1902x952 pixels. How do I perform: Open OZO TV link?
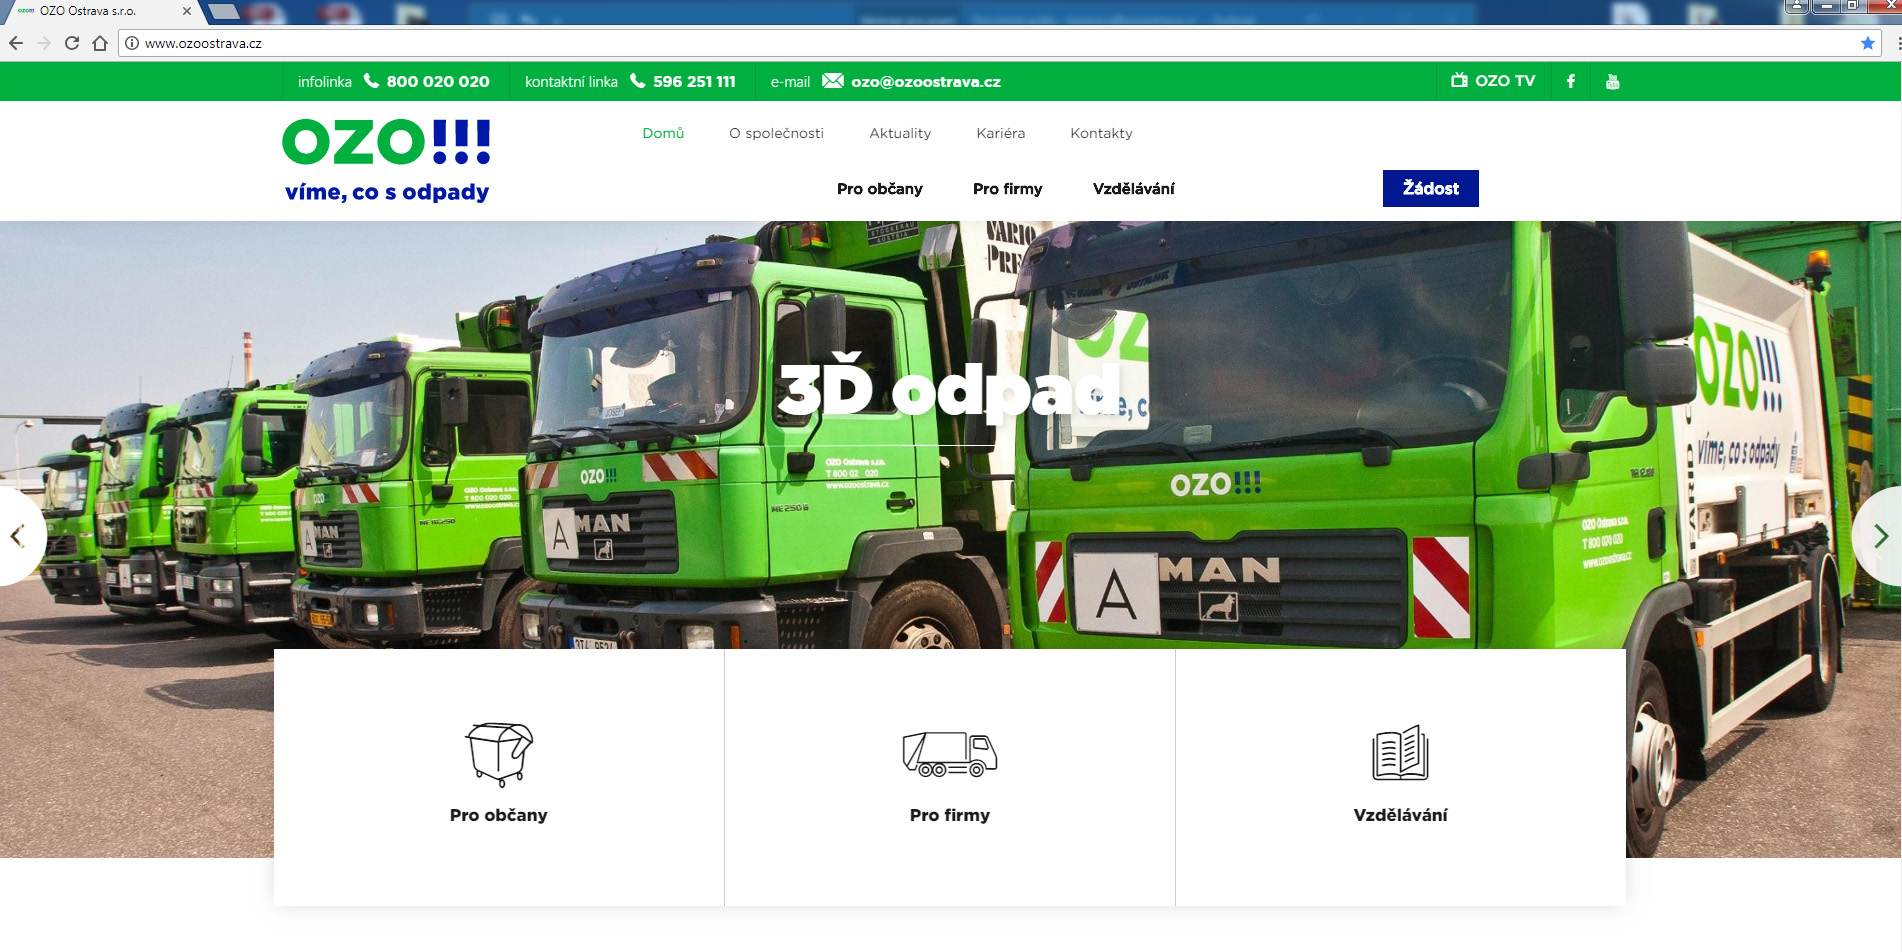point(1493,81)
